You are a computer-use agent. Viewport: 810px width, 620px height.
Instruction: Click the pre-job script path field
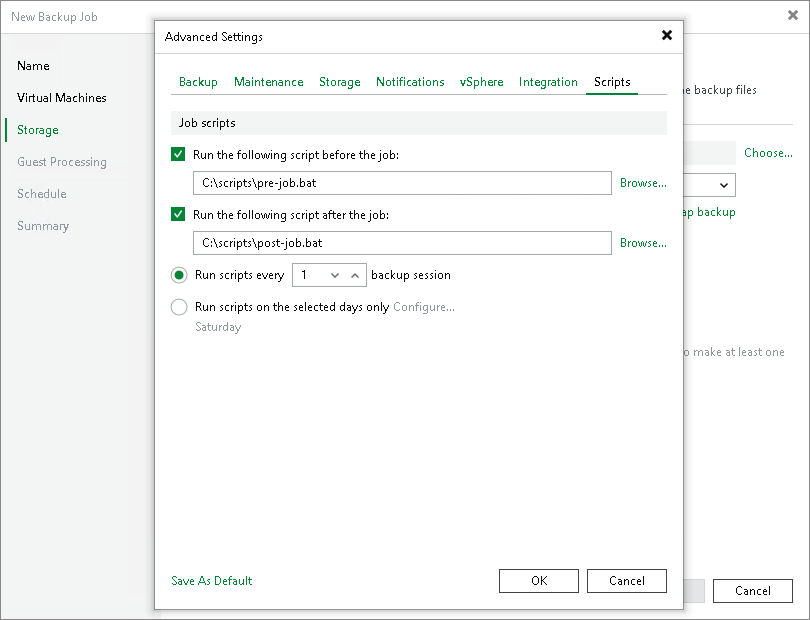point(402,183)
